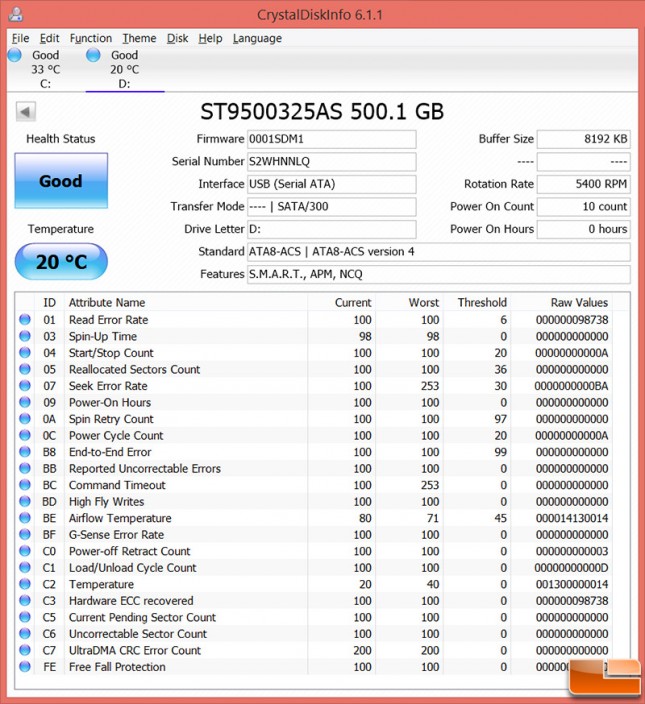Click the Interface field USB (Serial ATA)

(331, 184)
